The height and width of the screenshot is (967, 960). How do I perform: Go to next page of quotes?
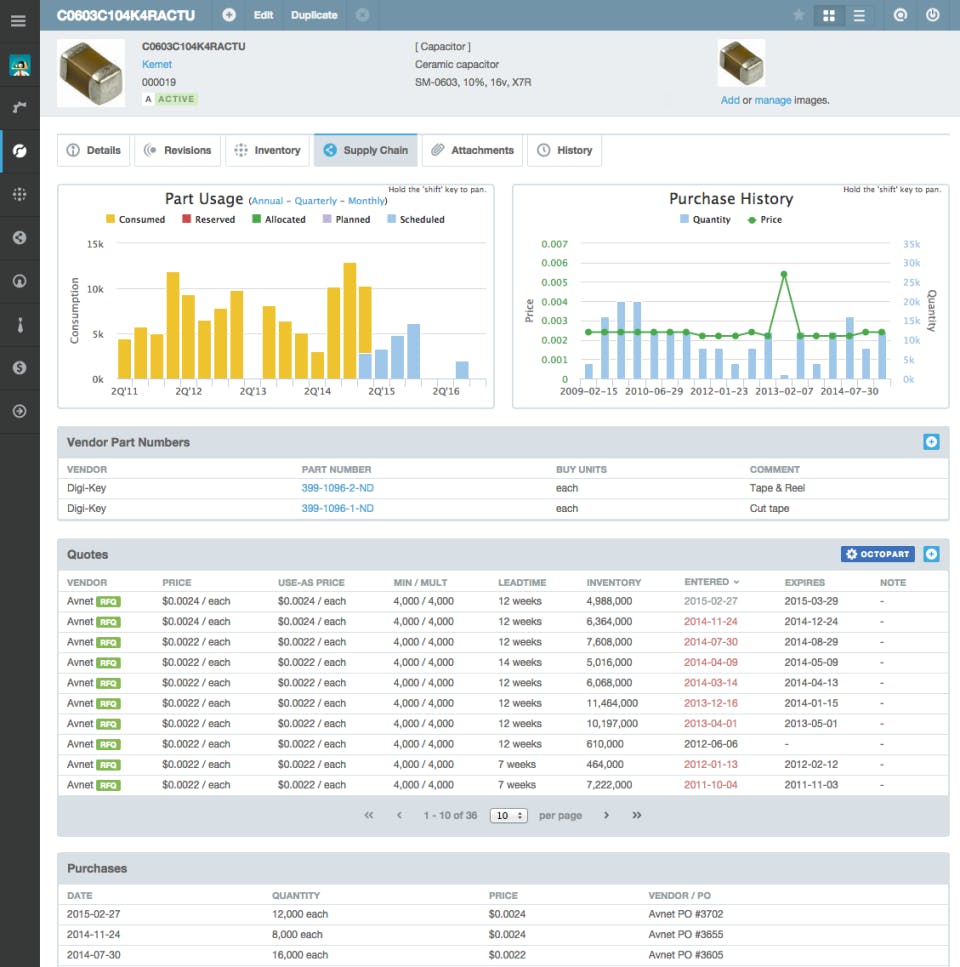606,815
